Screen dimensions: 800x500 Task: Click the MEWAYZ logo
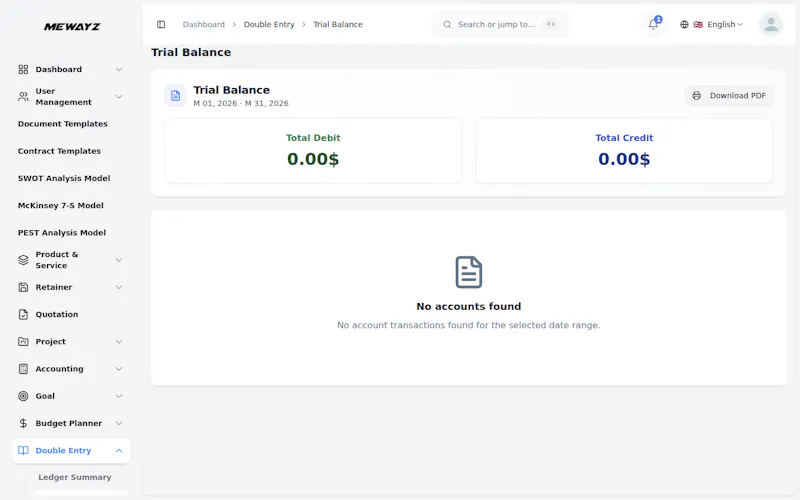72,27
